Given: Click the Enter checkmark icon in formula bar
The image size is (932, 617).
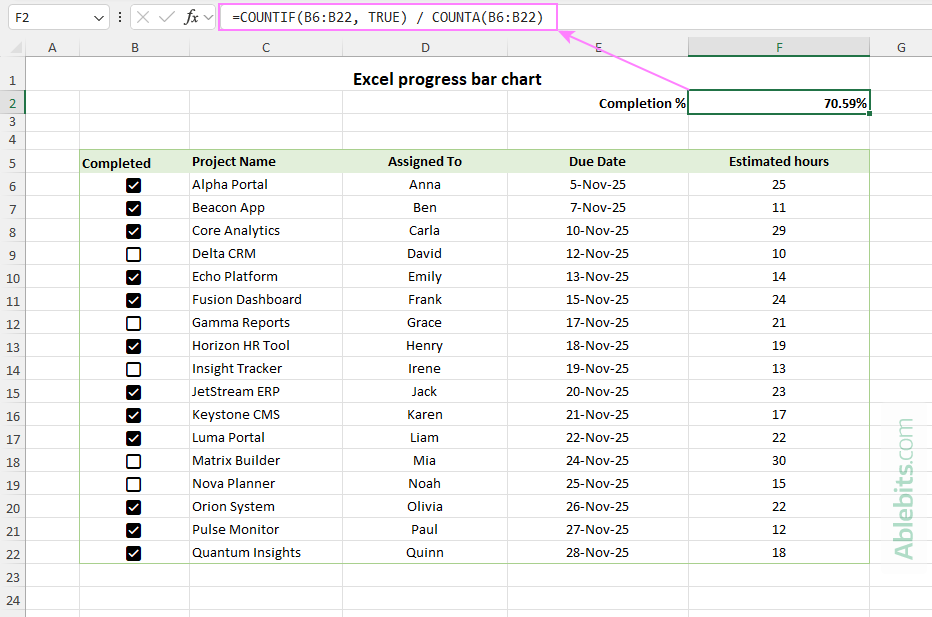Looking at the screenshot, I should 167,17.
